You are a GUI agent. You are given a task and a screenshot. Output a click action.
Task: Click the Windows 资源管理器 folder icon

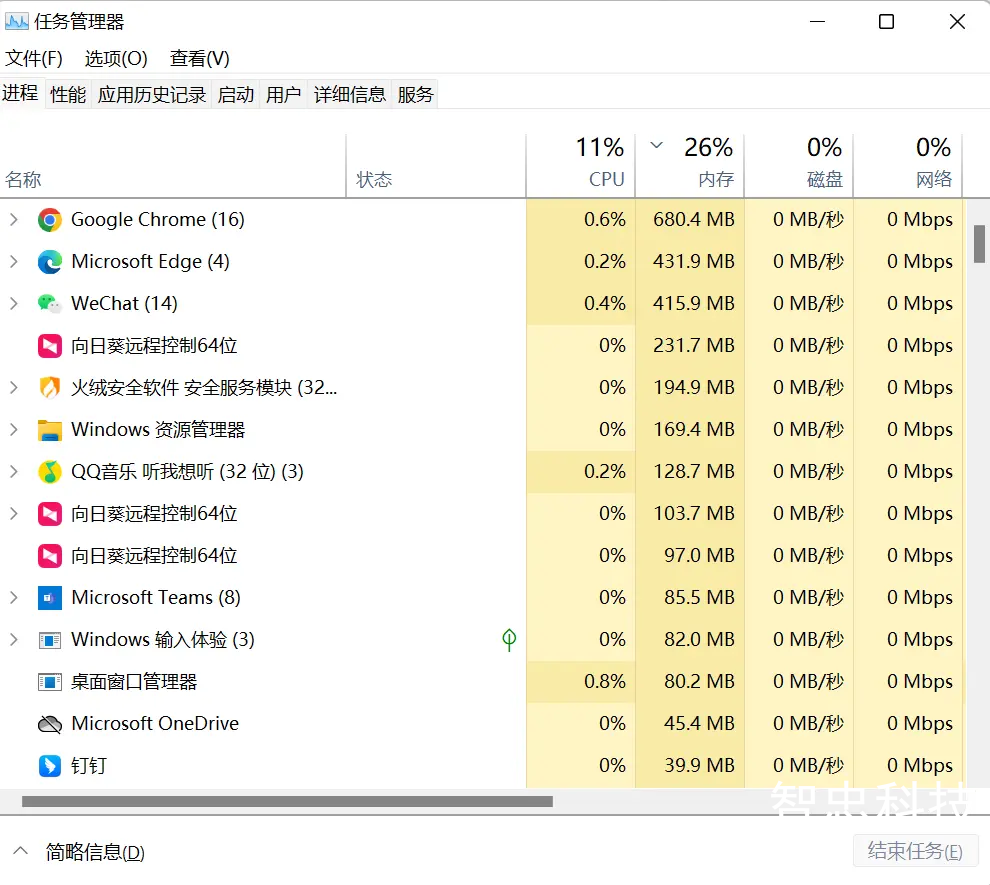point(50,430)
